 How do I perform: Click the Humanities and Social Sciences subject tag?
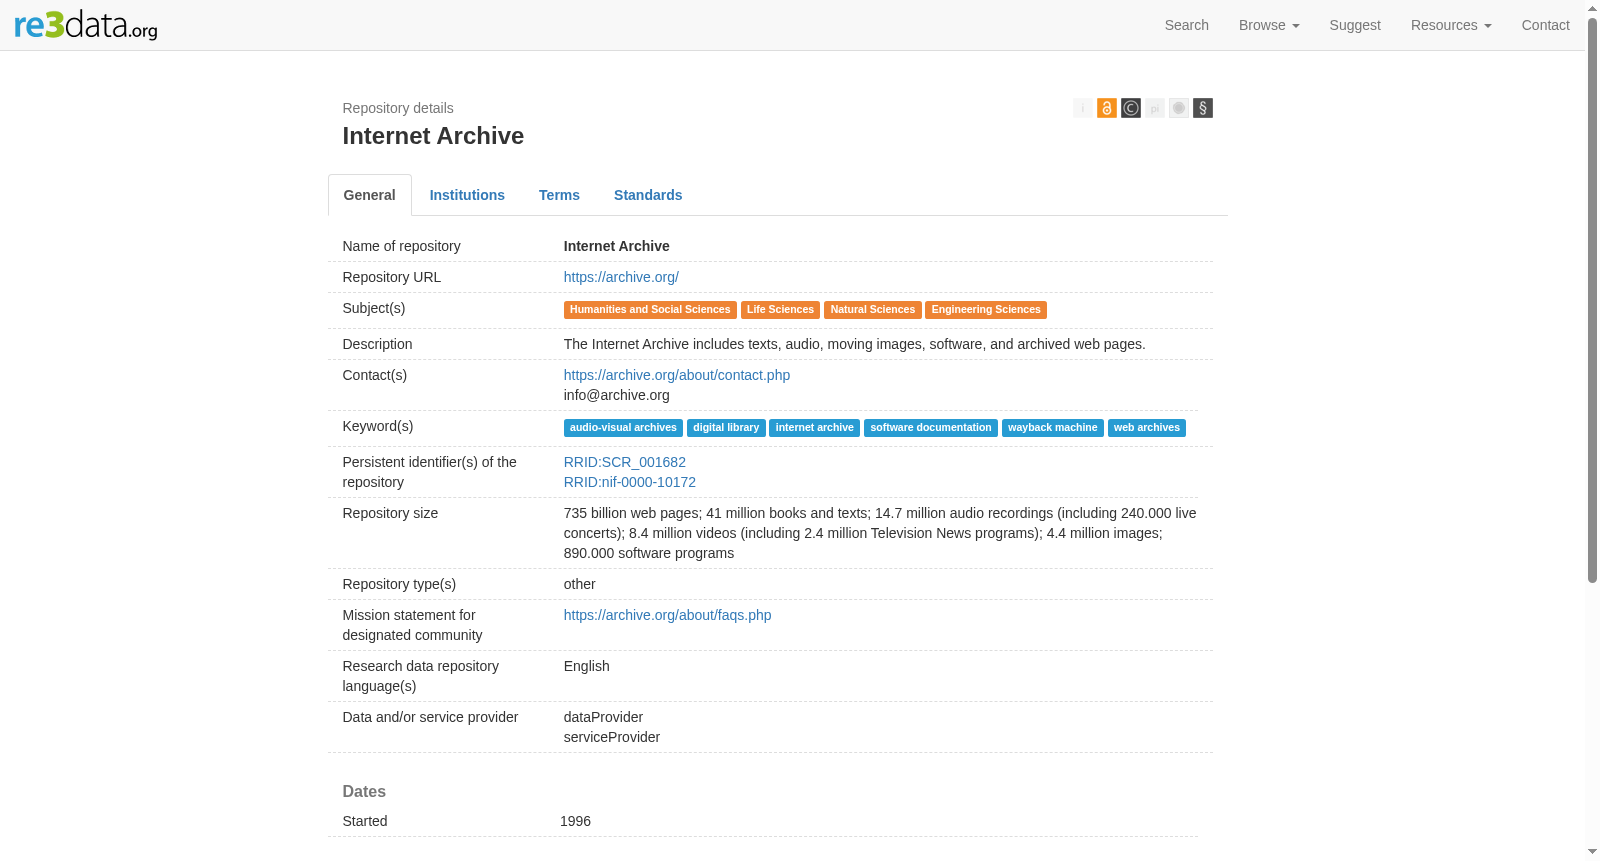point(650,310)
